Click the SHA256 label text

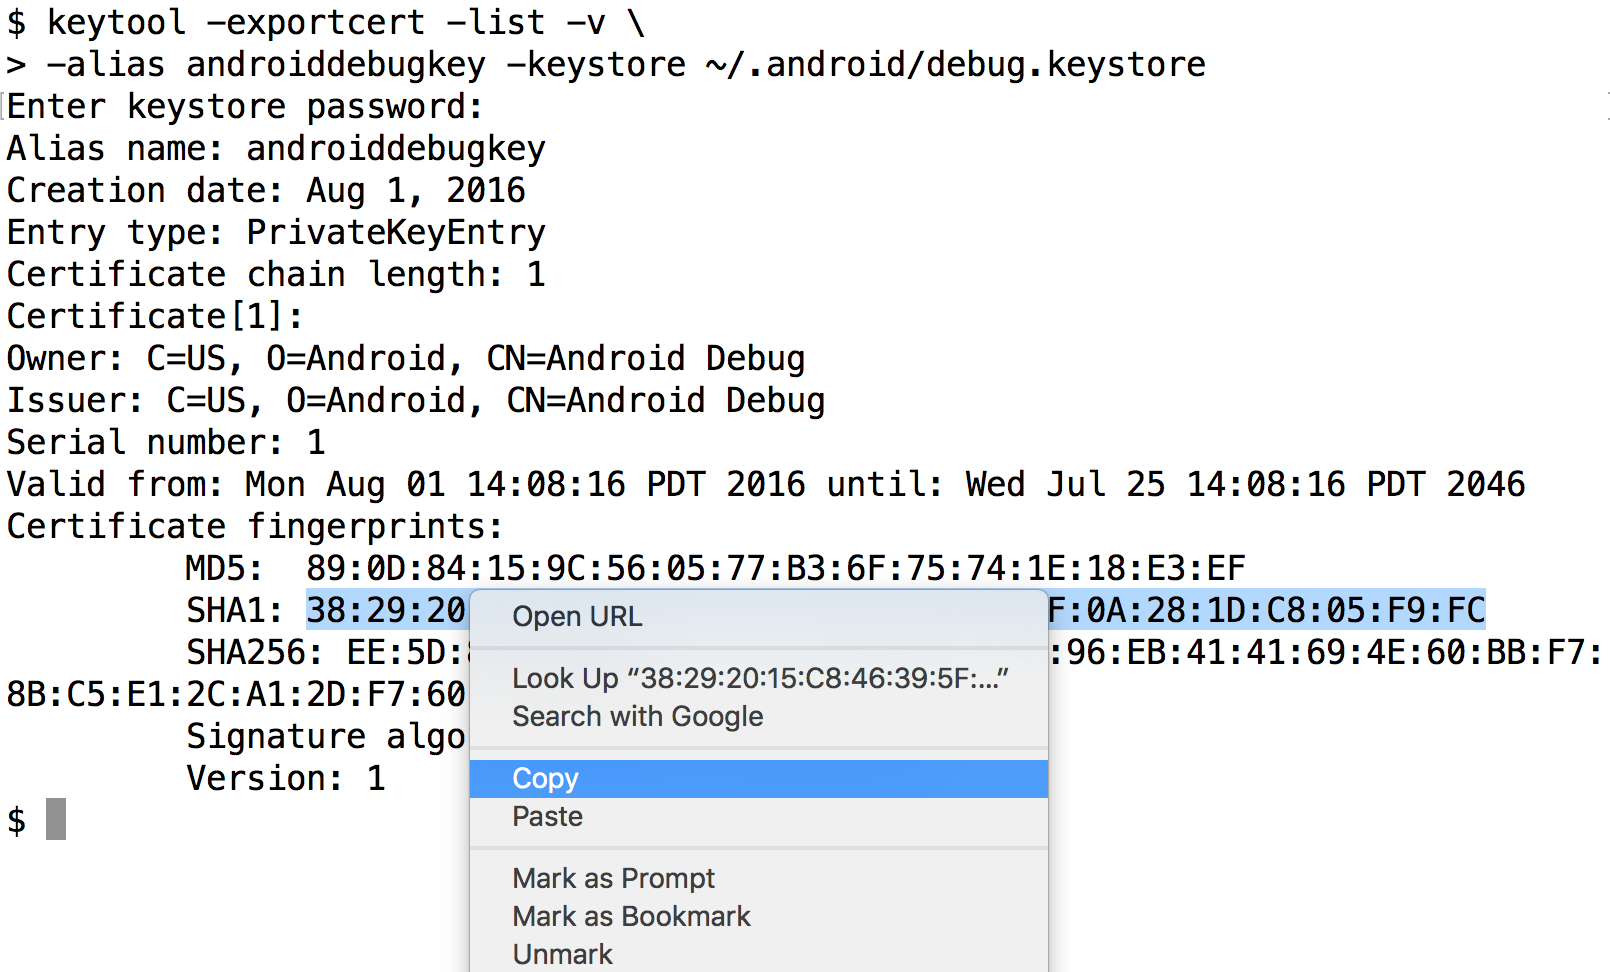click(x=254, y=652)
